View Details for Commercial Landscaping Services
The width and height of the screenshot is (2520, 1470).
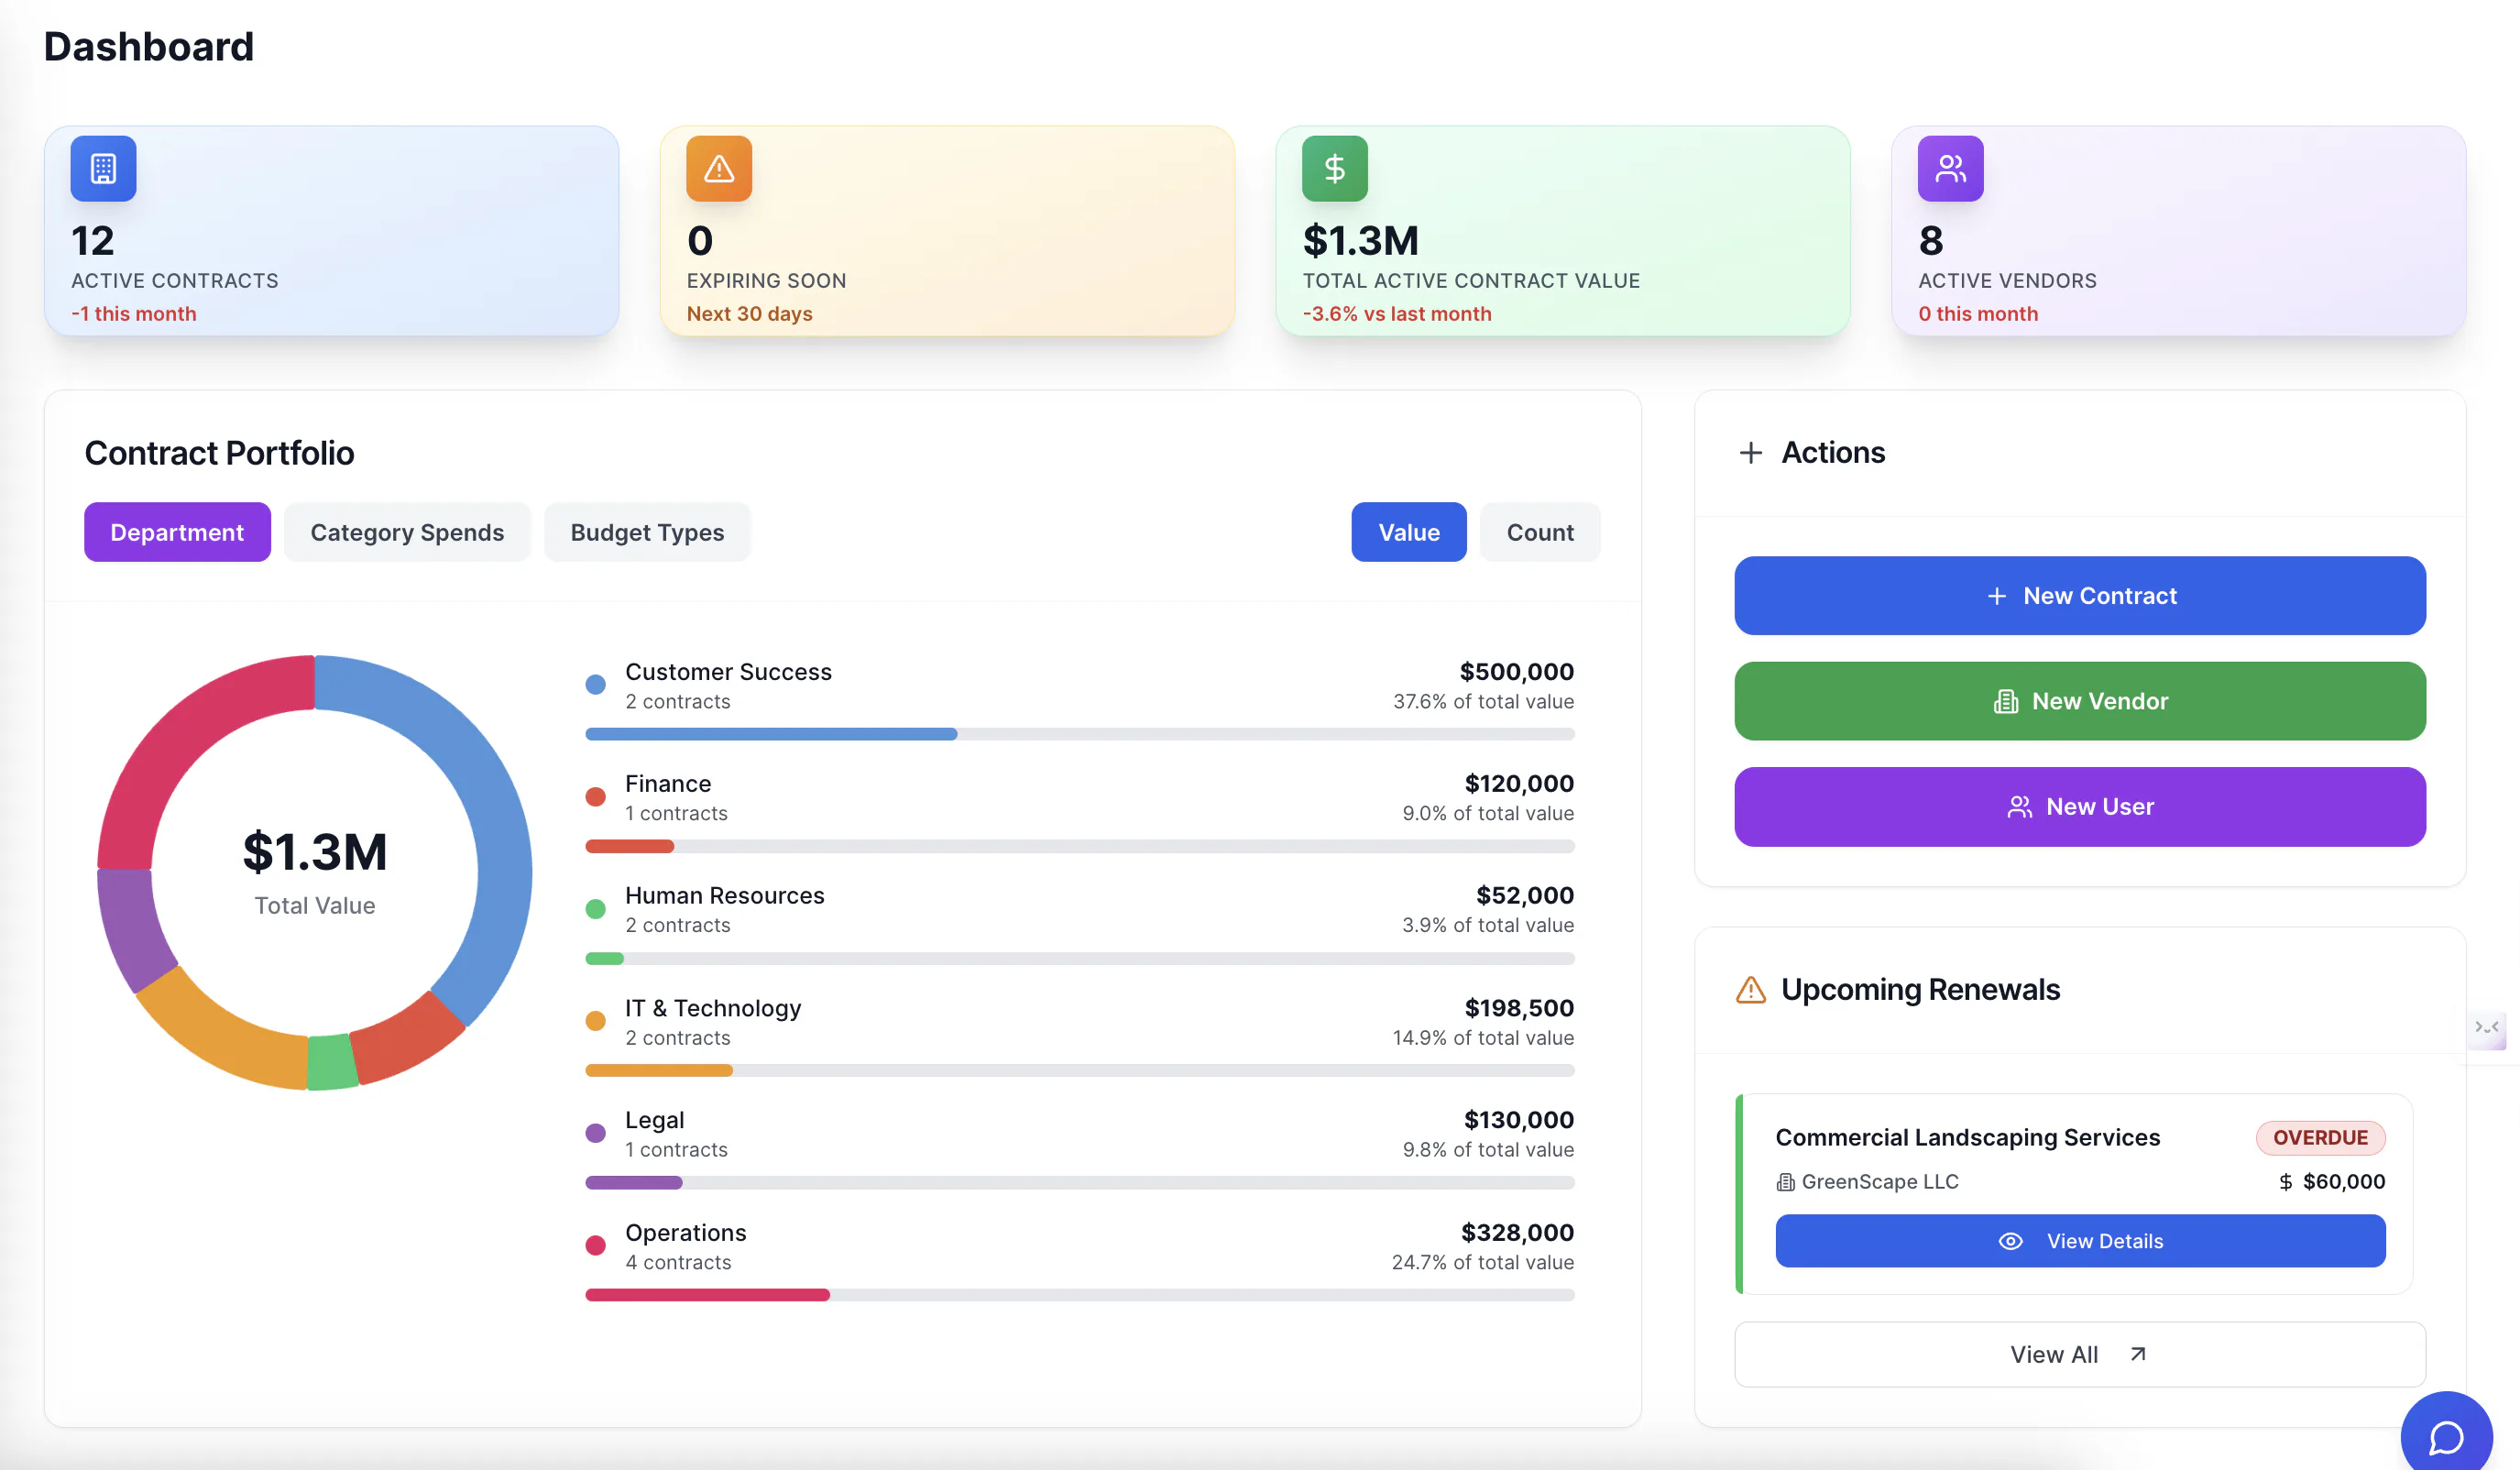tap(2080, 1241)
